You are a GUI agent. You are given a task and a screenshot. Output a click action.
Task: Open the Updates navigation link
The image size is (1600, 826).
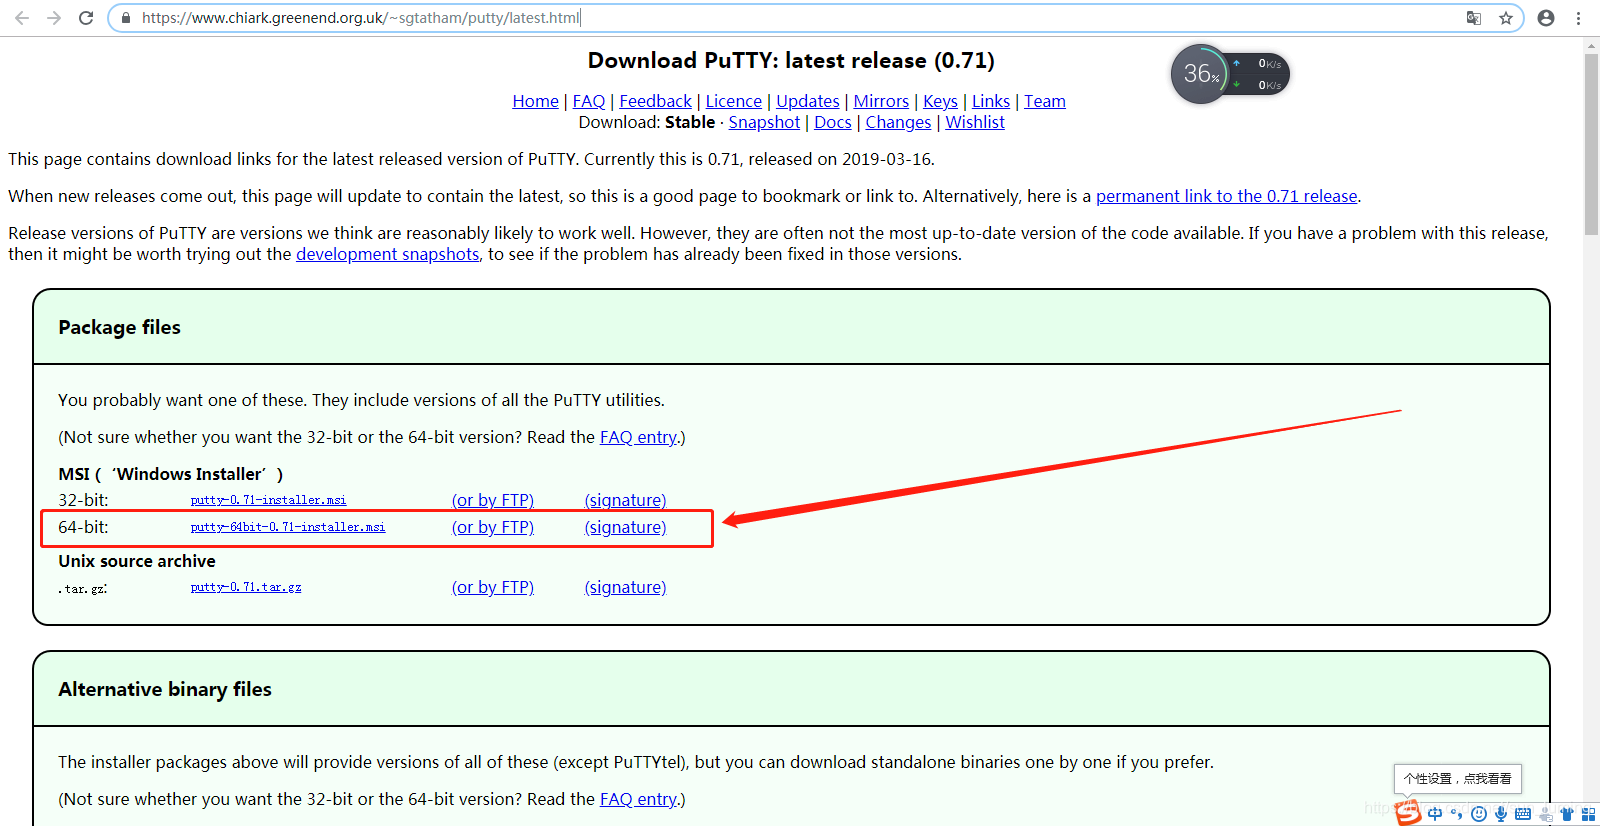(x=808, y=101)
